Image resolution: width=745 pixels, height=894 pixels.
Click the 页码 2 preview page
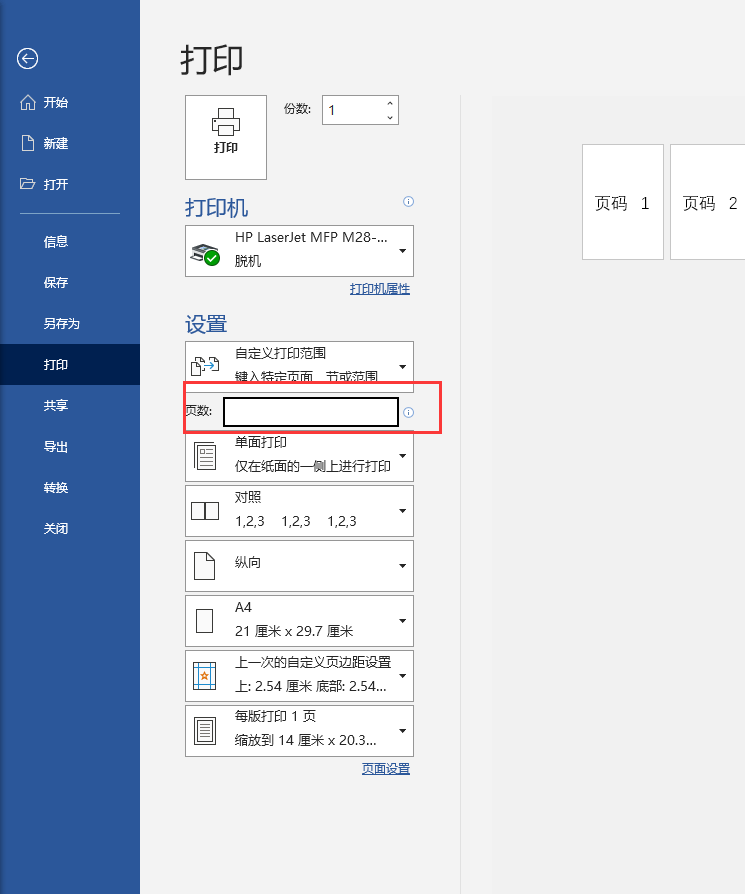708,202
